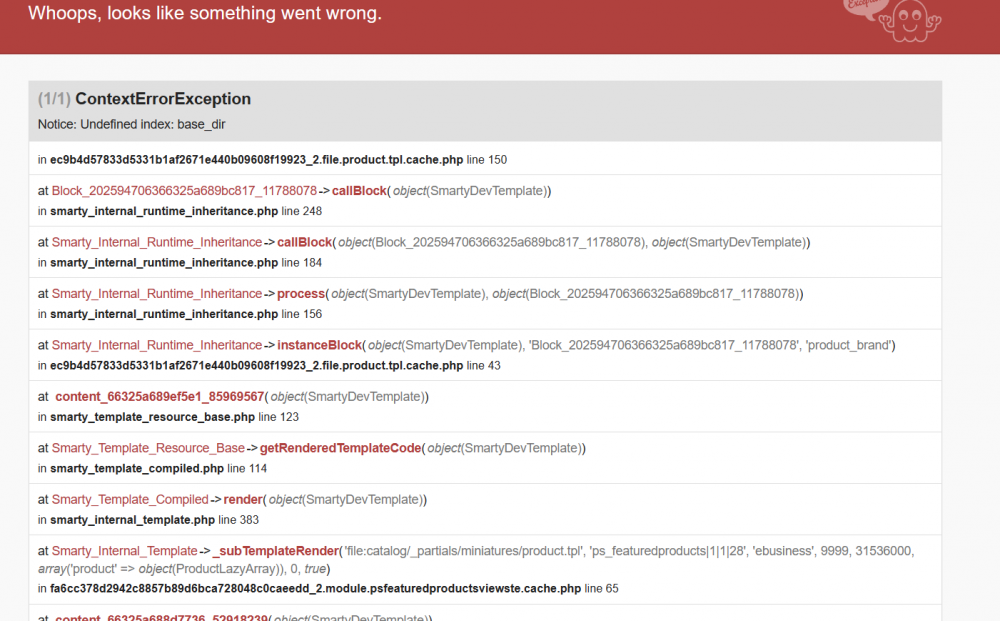Click the process method name
The width and height of the screenshot is (1000, 621).
click(302, 294)
